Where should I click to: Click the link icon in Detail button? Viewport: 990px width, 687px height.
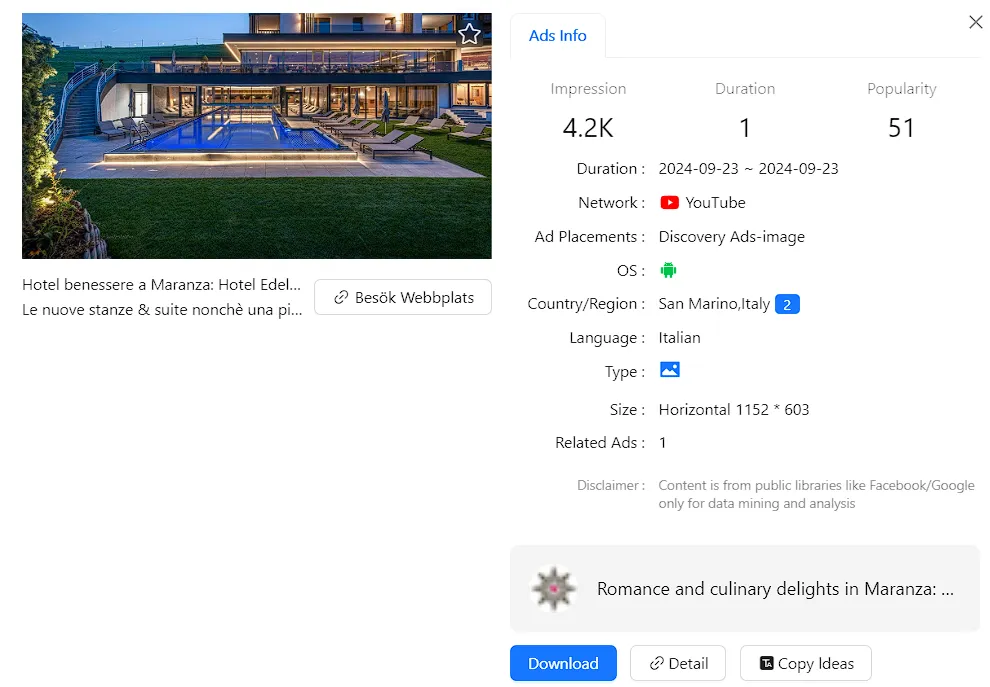657,663
